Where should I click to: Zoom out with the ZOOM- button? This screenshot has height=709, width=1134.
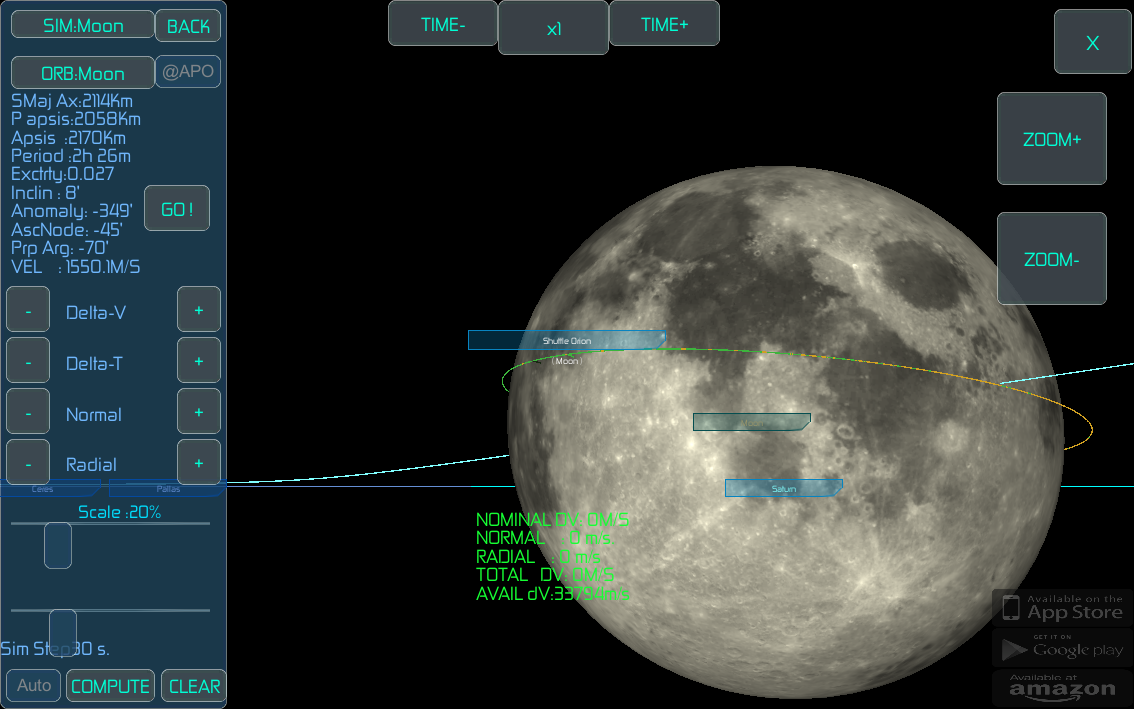click(x=1052, y=258)
